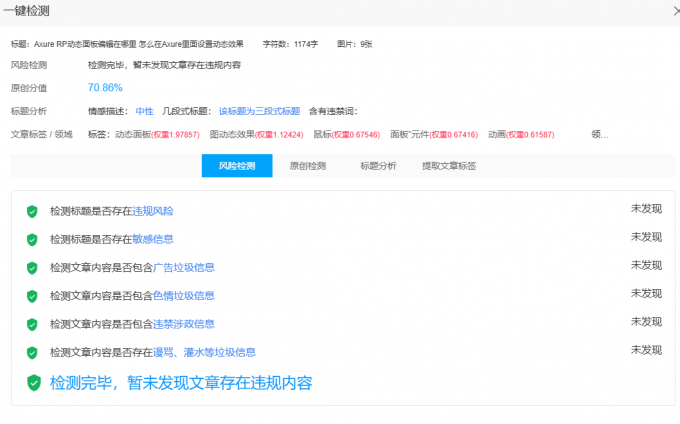This screenshot has height=424, width=680.
Task: Click 未发现 result for 谩骂、灌水 row
Action: (646, 350)
